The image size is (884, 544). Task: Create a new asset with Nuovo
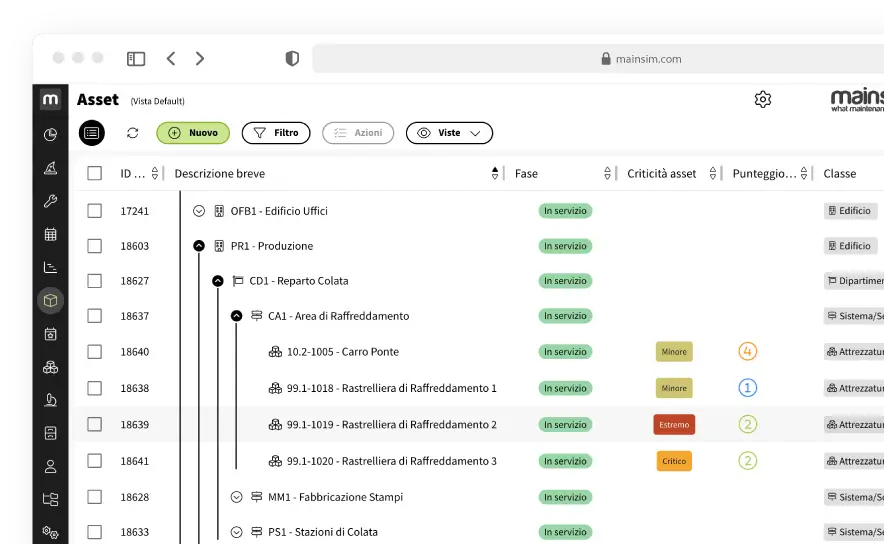click(x=193, y=133)
